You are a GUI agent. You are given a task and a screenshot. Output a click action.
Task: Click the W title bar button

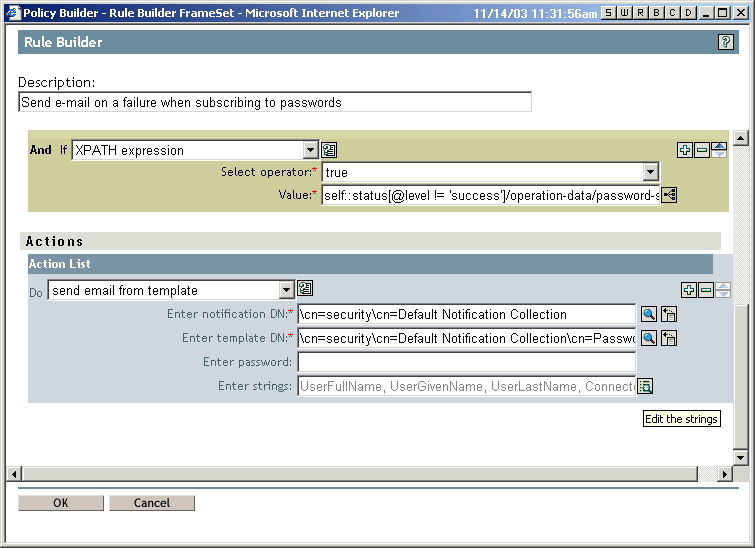pos(625,13)
